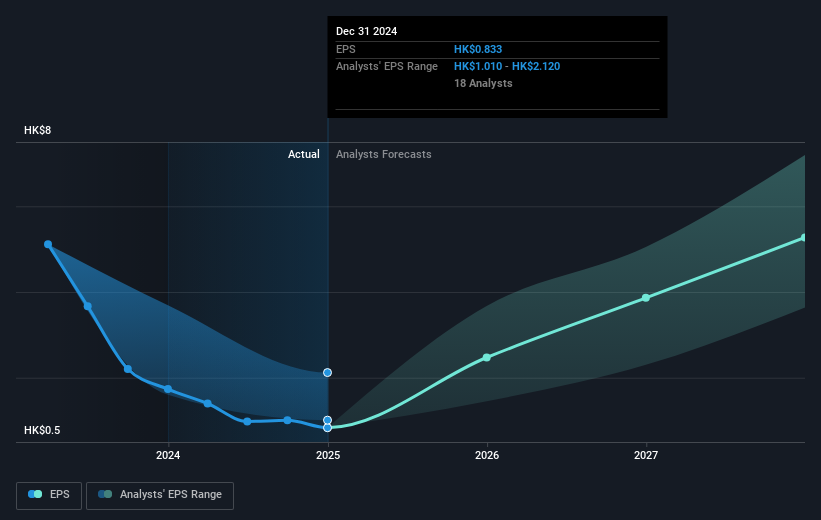Click the 'Actual' section label

304,154
